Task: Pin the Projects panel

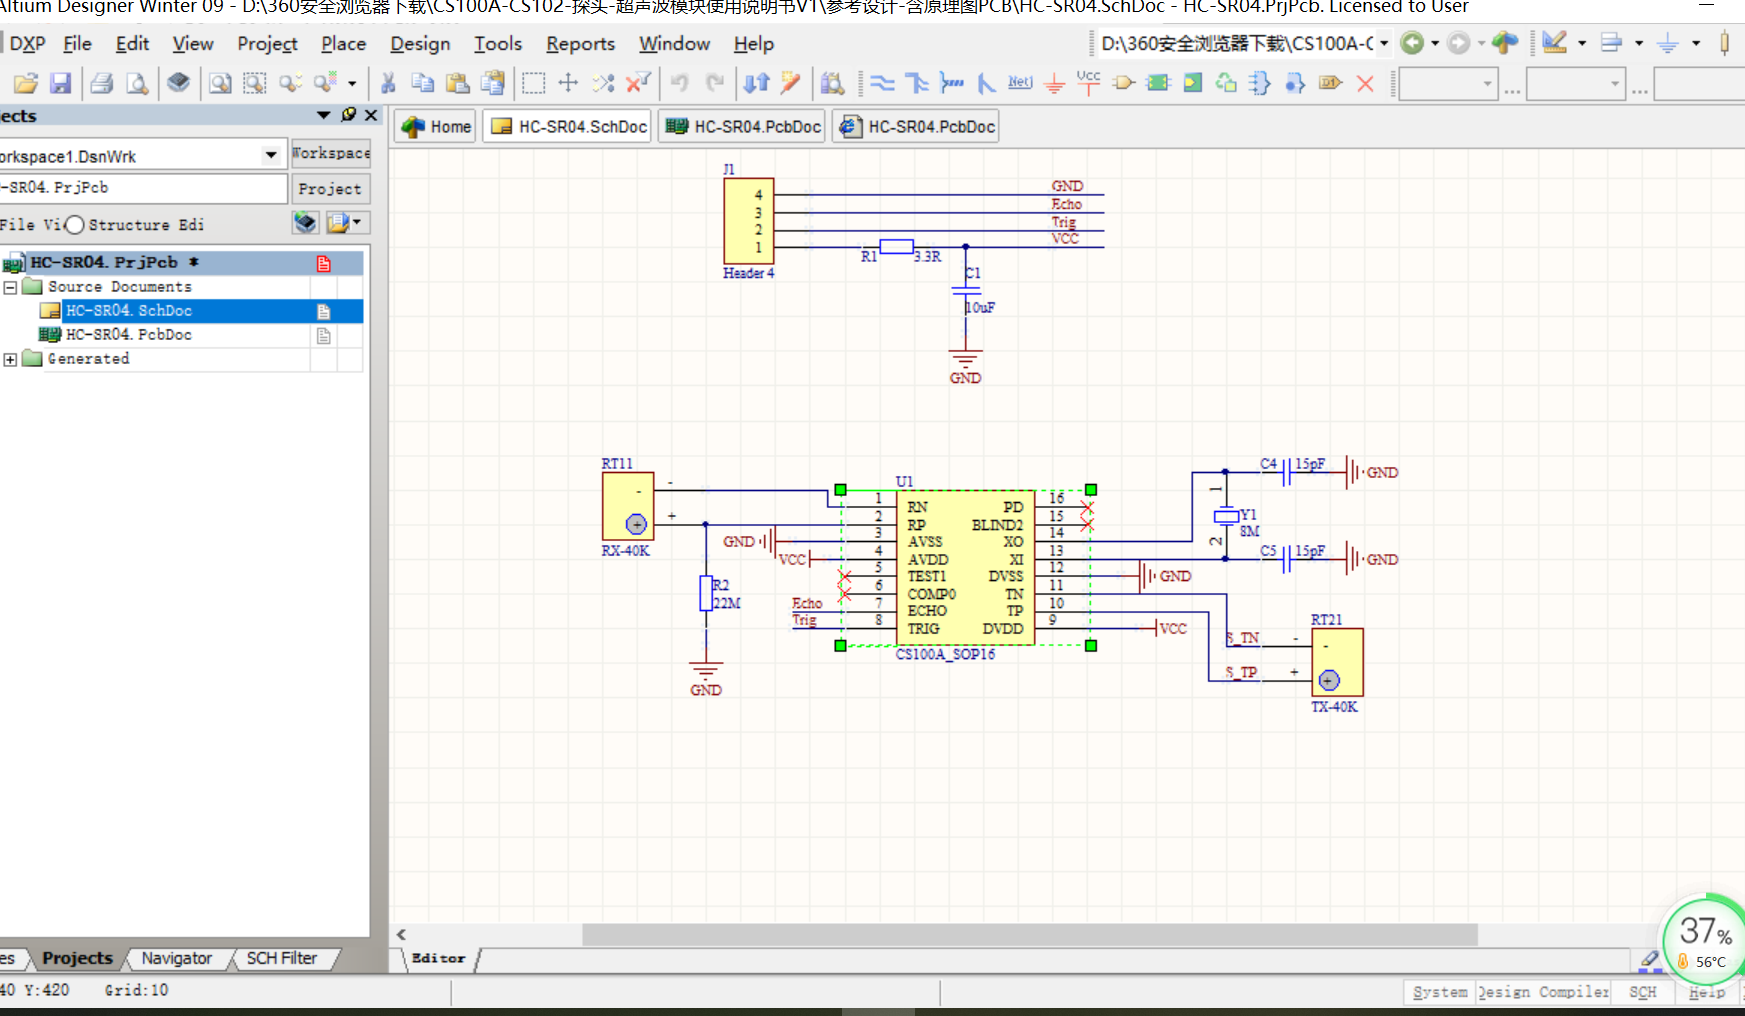Action: tap(348, 115)
